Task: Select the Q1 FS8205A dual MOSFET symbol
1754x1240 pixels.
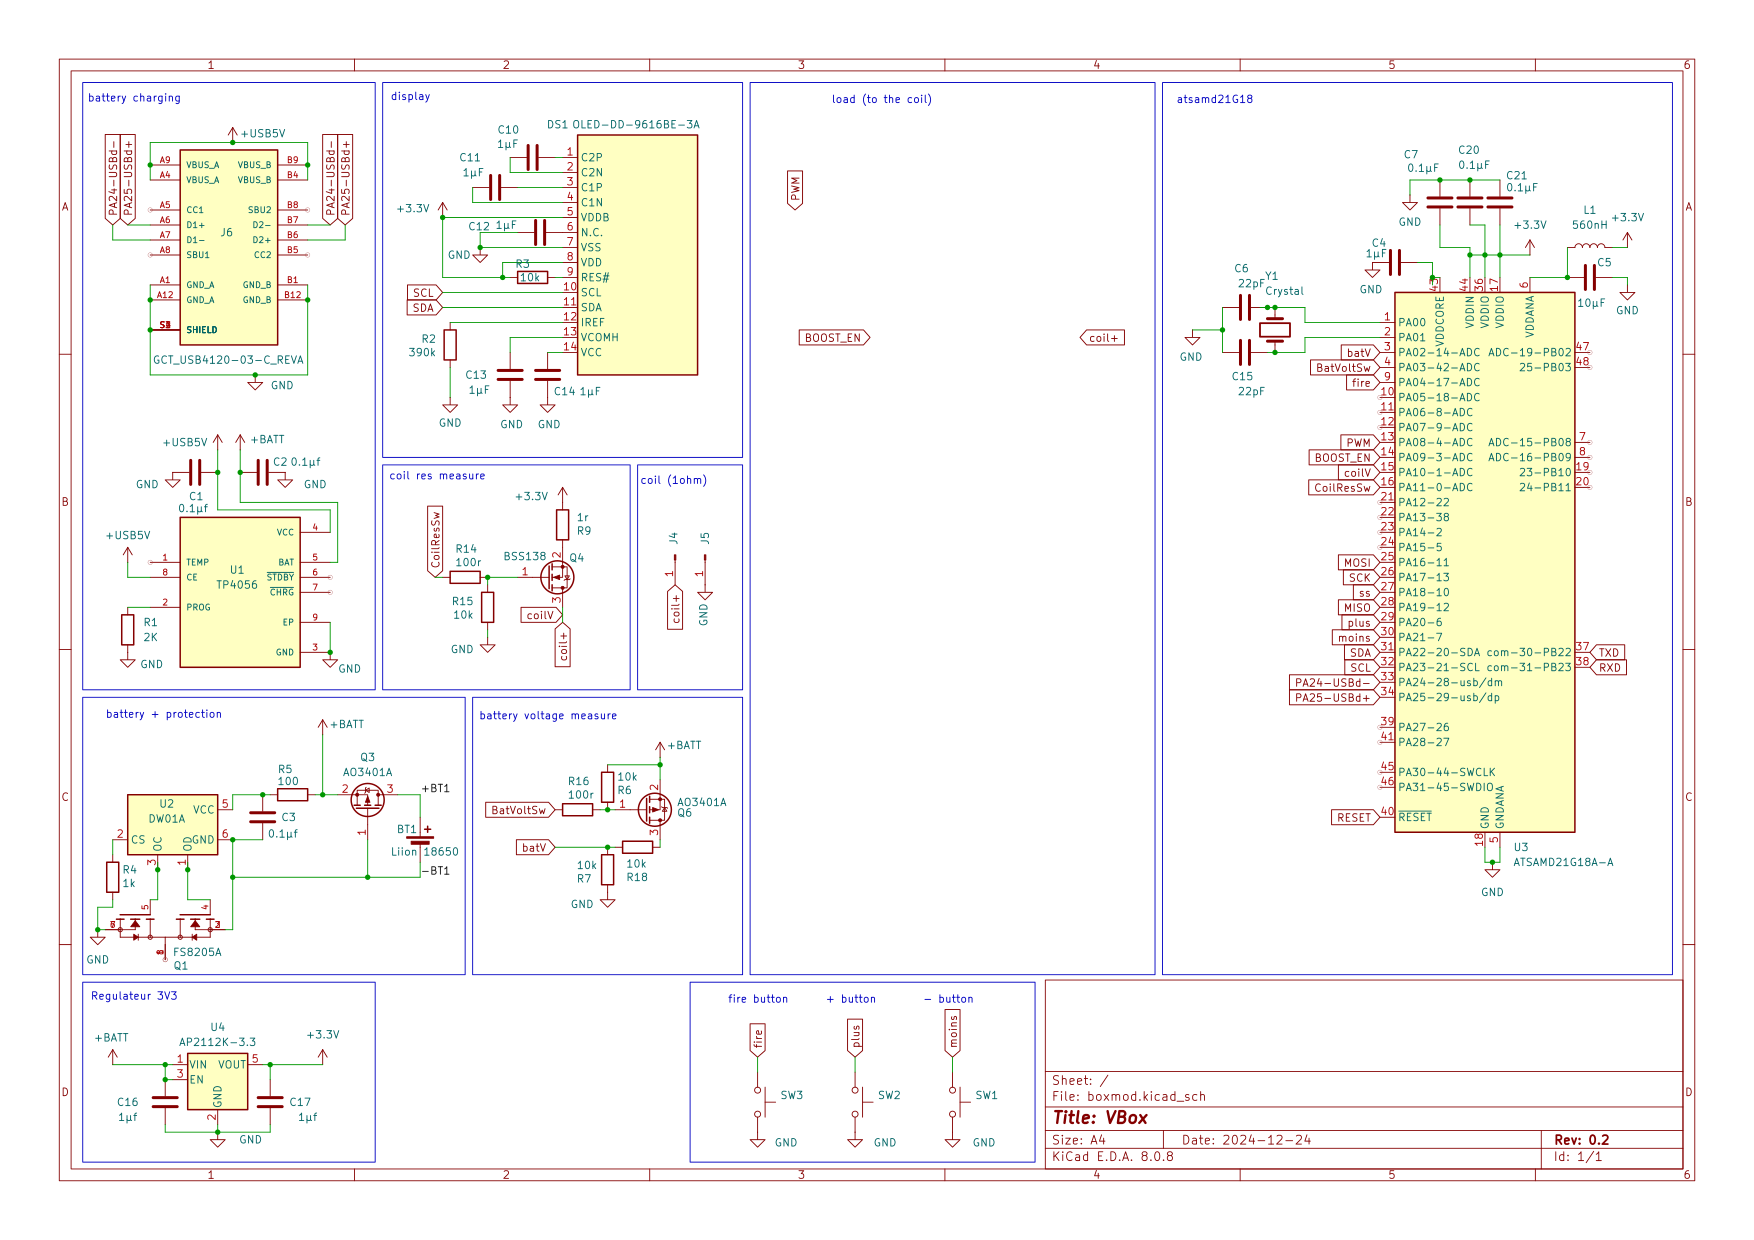Action: [167, 924]
